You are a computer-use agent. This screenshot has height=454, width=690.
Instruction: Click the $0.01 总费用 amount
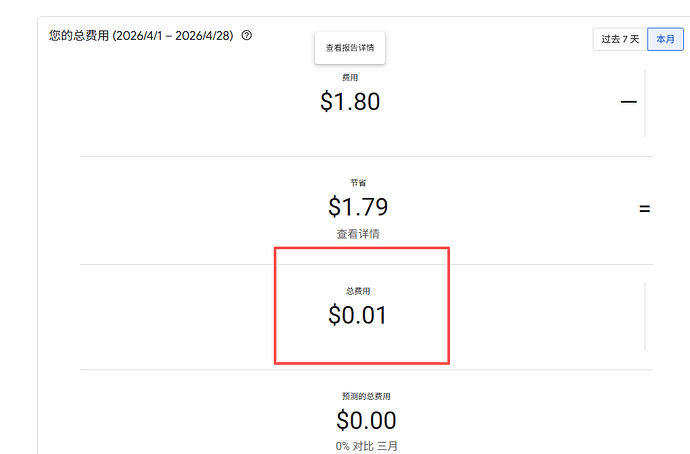[x=358, y=315]
